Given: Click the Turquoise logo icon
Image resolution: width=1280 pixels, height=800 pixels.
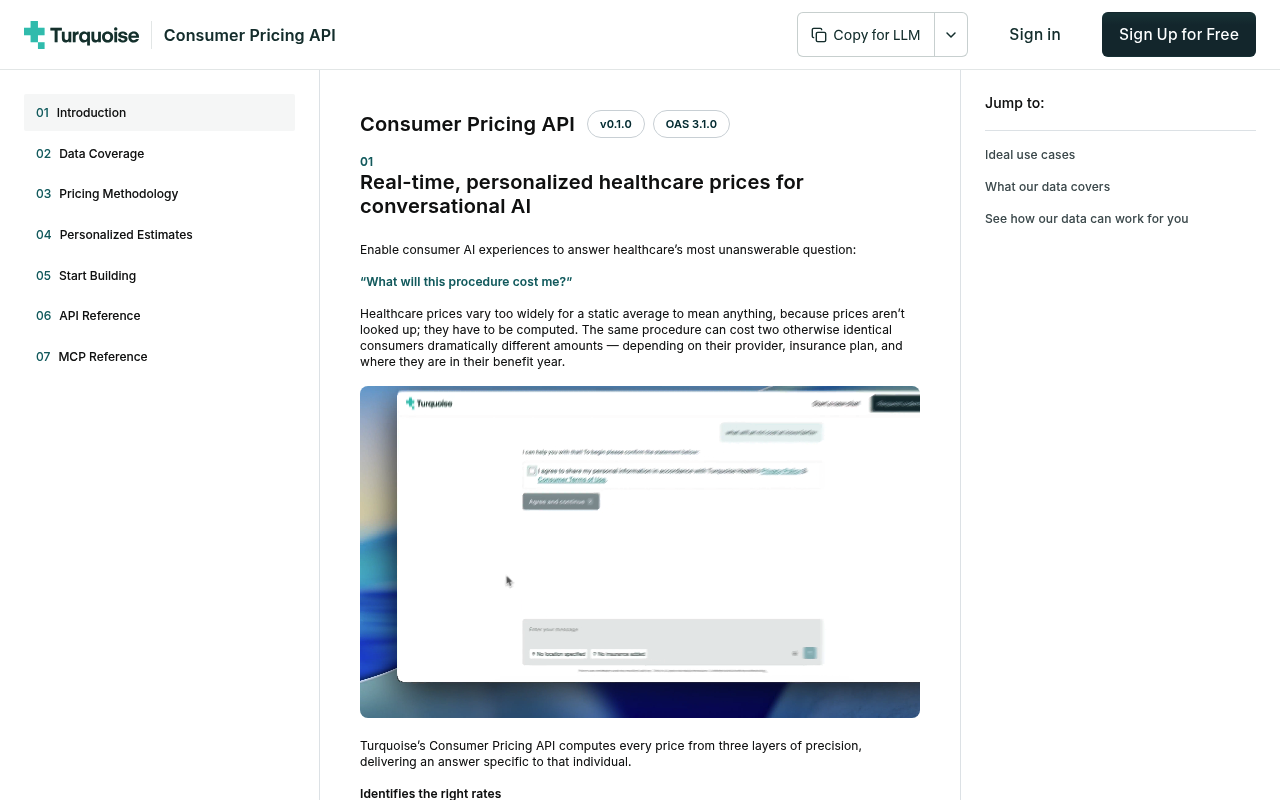Looking at the screenshot, I should pyautogui.click(x=35, y=35).
